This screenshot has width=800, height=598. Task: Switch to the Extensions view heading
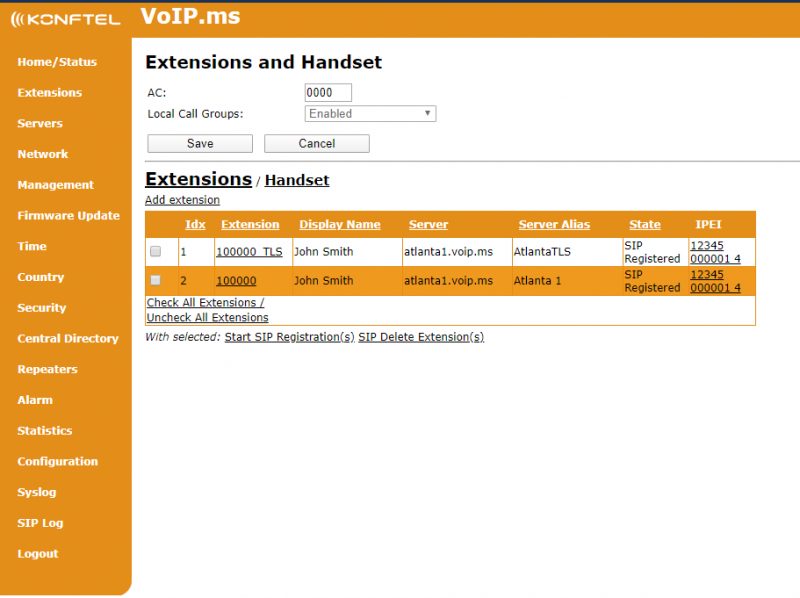click(x=198, y=179)
